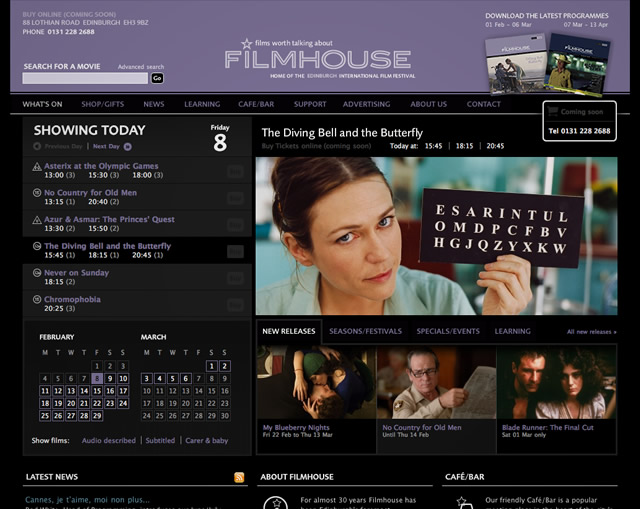Screen dimensions: 640x509
Task: Switch to Specials/Events tab
Action: pyautogui.click(x=448, y=331)
